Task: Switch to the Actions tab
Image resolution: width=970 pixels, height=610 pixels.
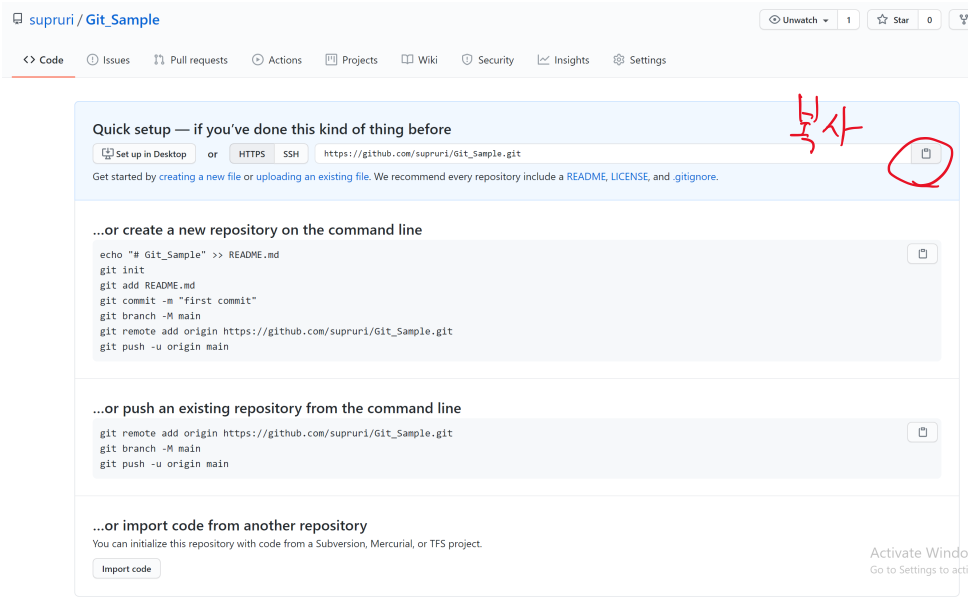Action: coord(277,60)
